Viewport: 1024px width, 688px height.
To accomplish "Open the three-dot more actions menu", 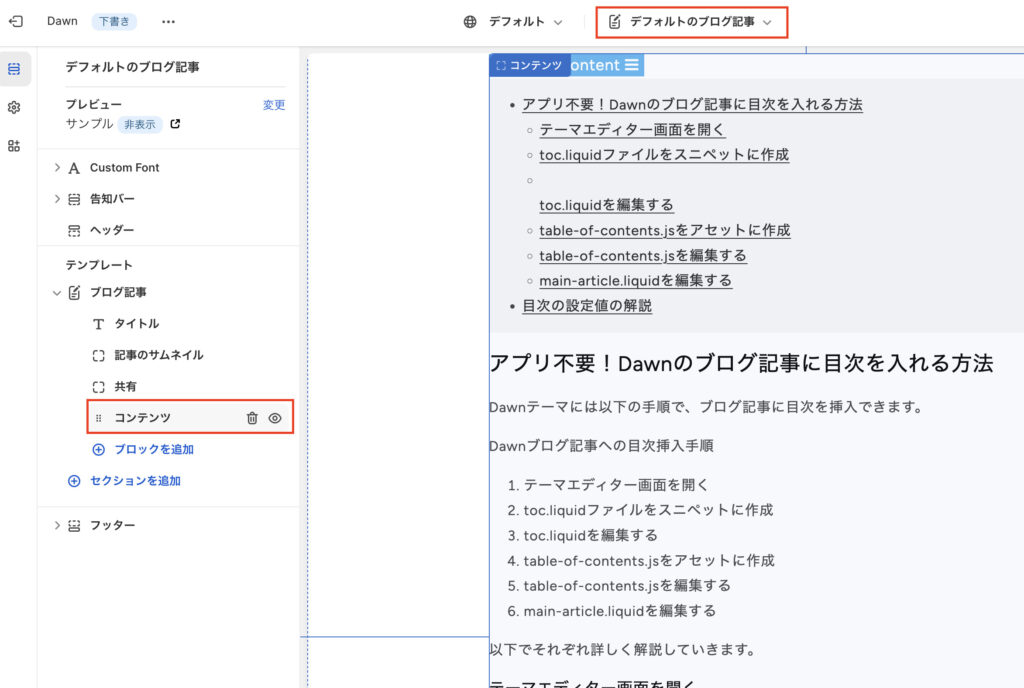I will 168,22.
